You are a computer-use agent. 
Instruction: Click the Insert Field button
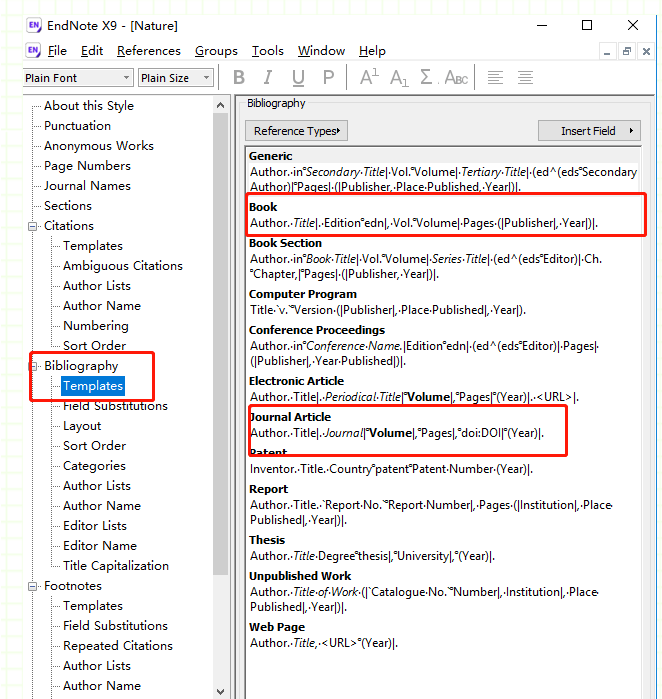(589, 131)
